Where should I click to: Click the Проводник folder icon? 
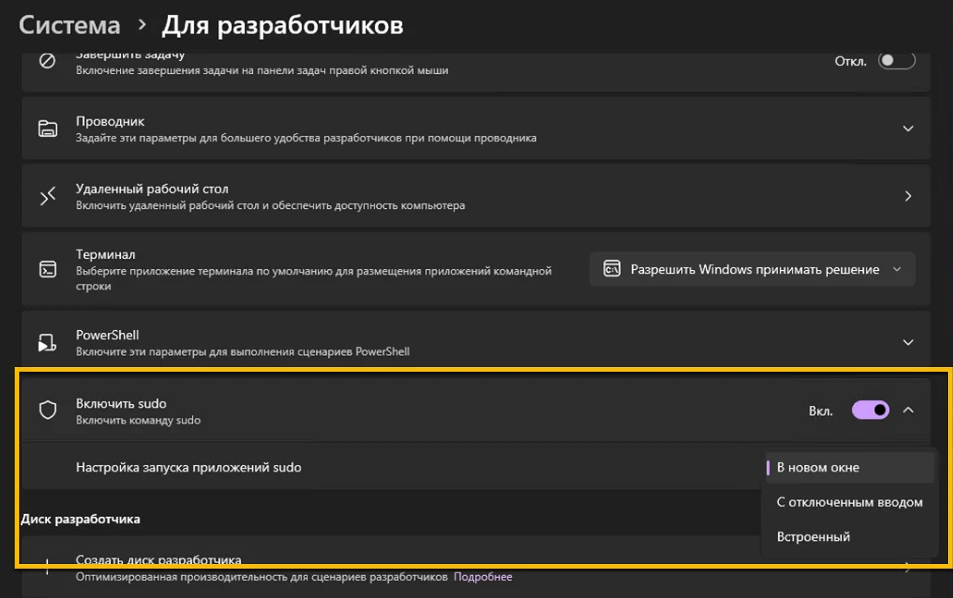point(47,128)
